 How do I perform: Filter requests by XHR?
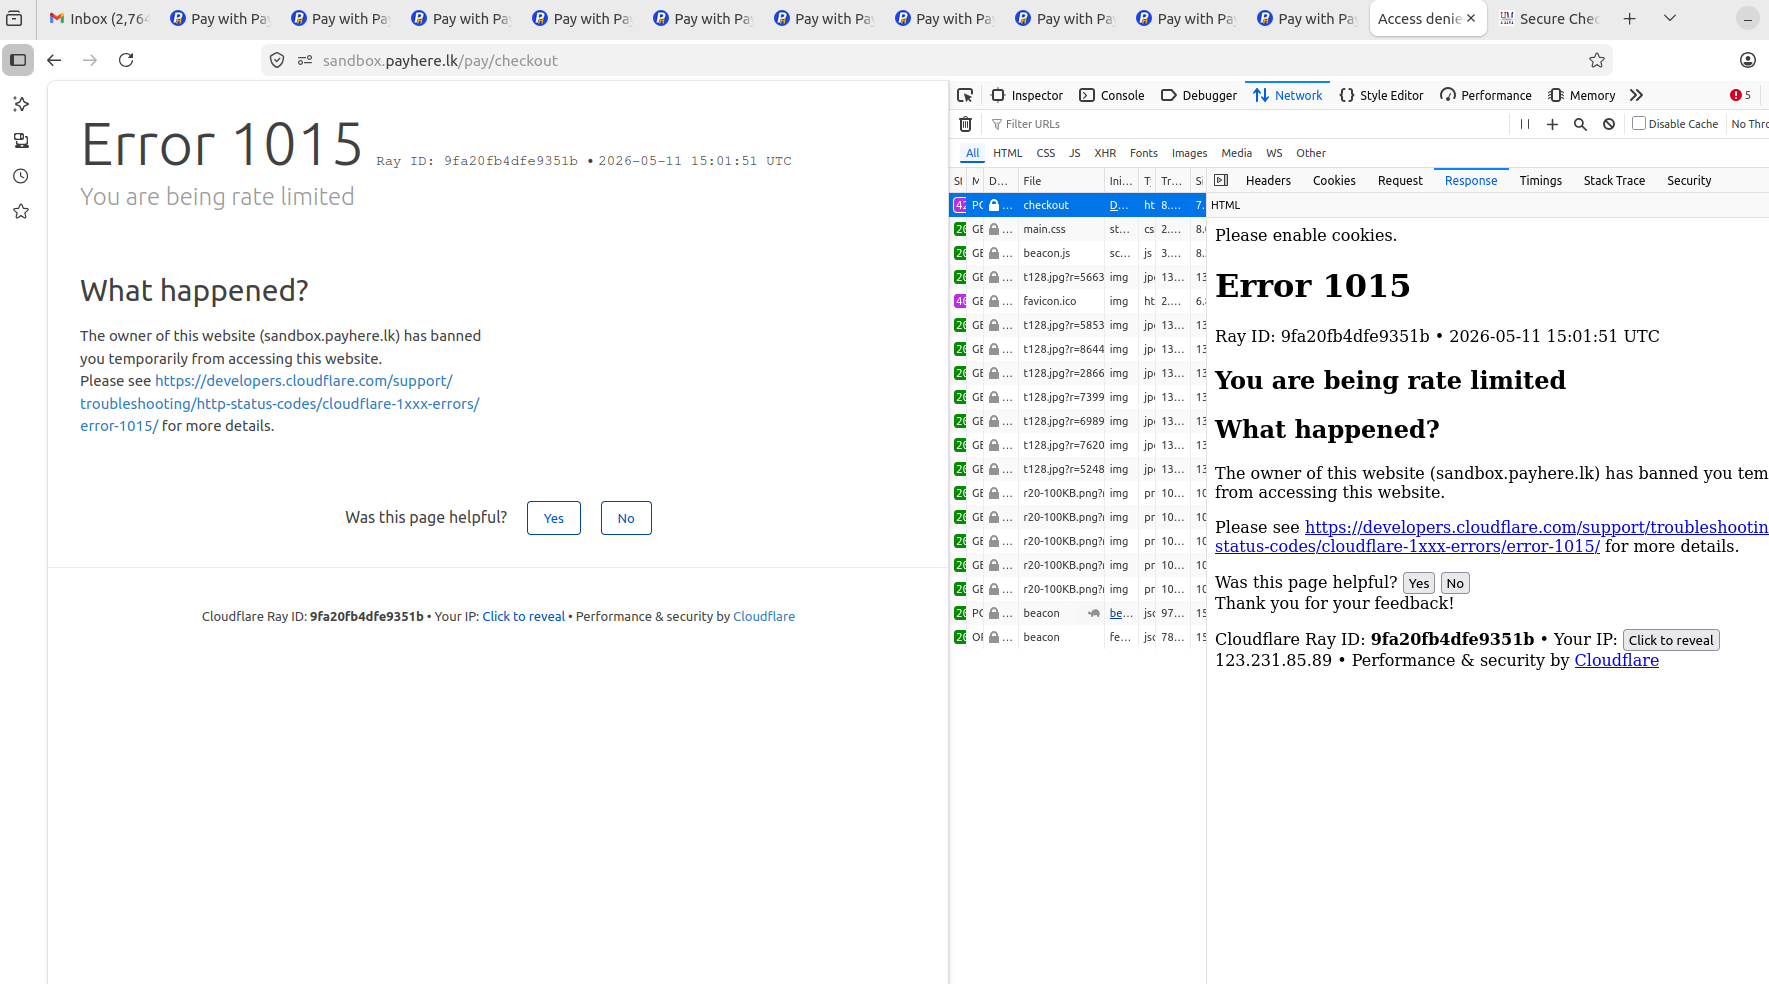click(x=1105, y=153)
